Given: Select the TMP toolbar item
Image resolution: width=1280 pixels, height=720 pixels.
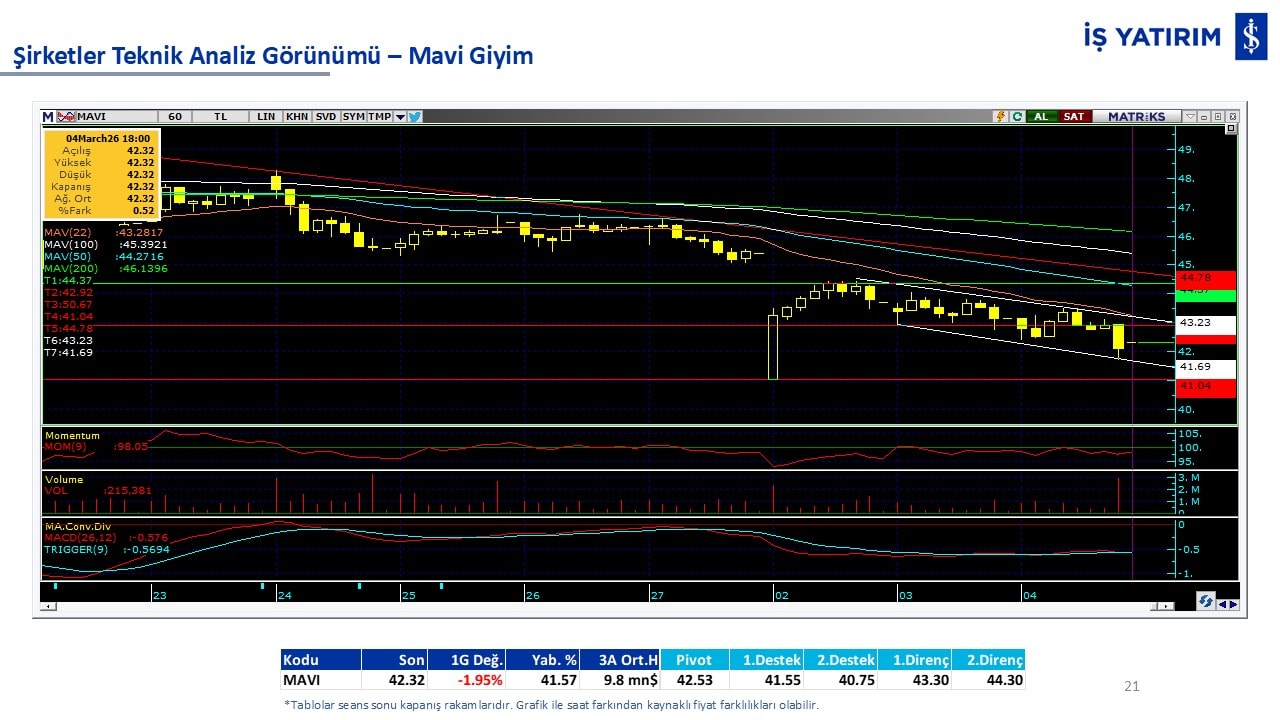Looking at the screenshot, I should [379, 116].
